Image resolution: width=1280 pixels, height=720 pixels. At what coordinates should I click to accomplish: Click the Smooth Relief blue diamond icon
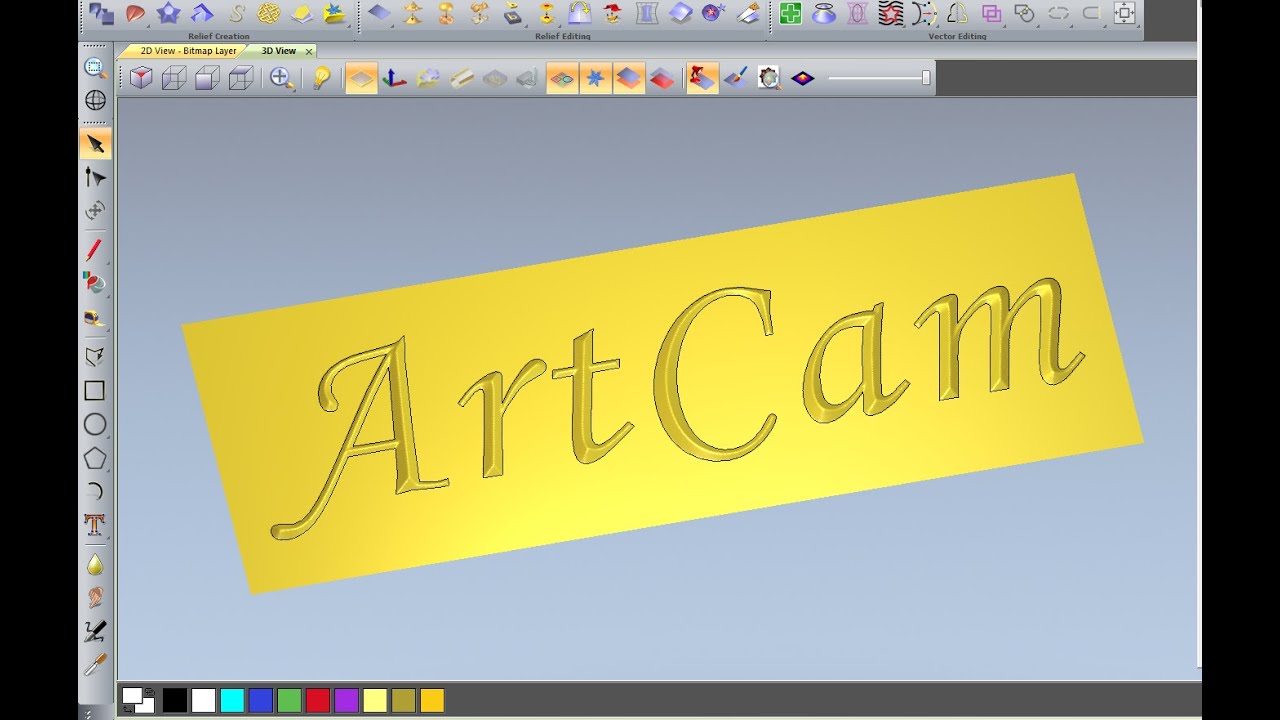pos(379,13)
